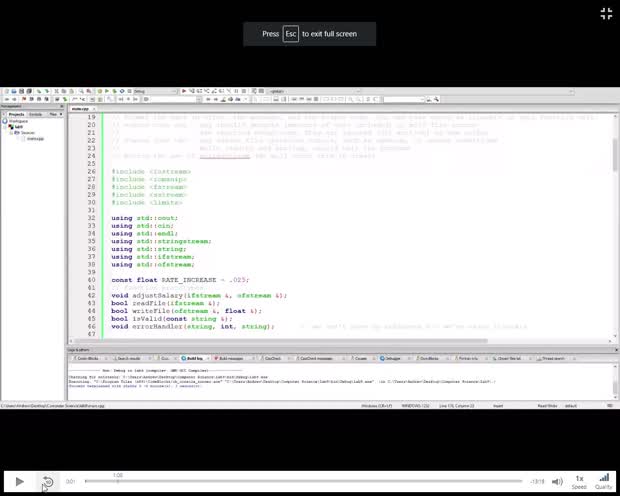The height and width of the screenshot is (496, 620).
Task: Click the Redo toolbar icon
Action: tap(47, 91)
